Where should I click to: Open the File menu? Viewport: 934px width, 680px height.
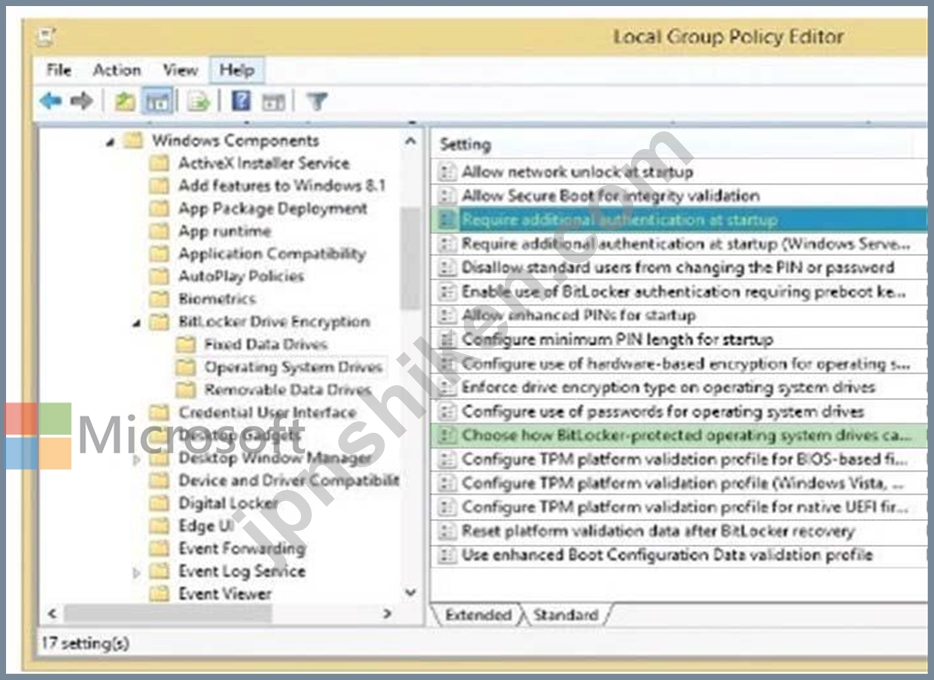(59, 70)
